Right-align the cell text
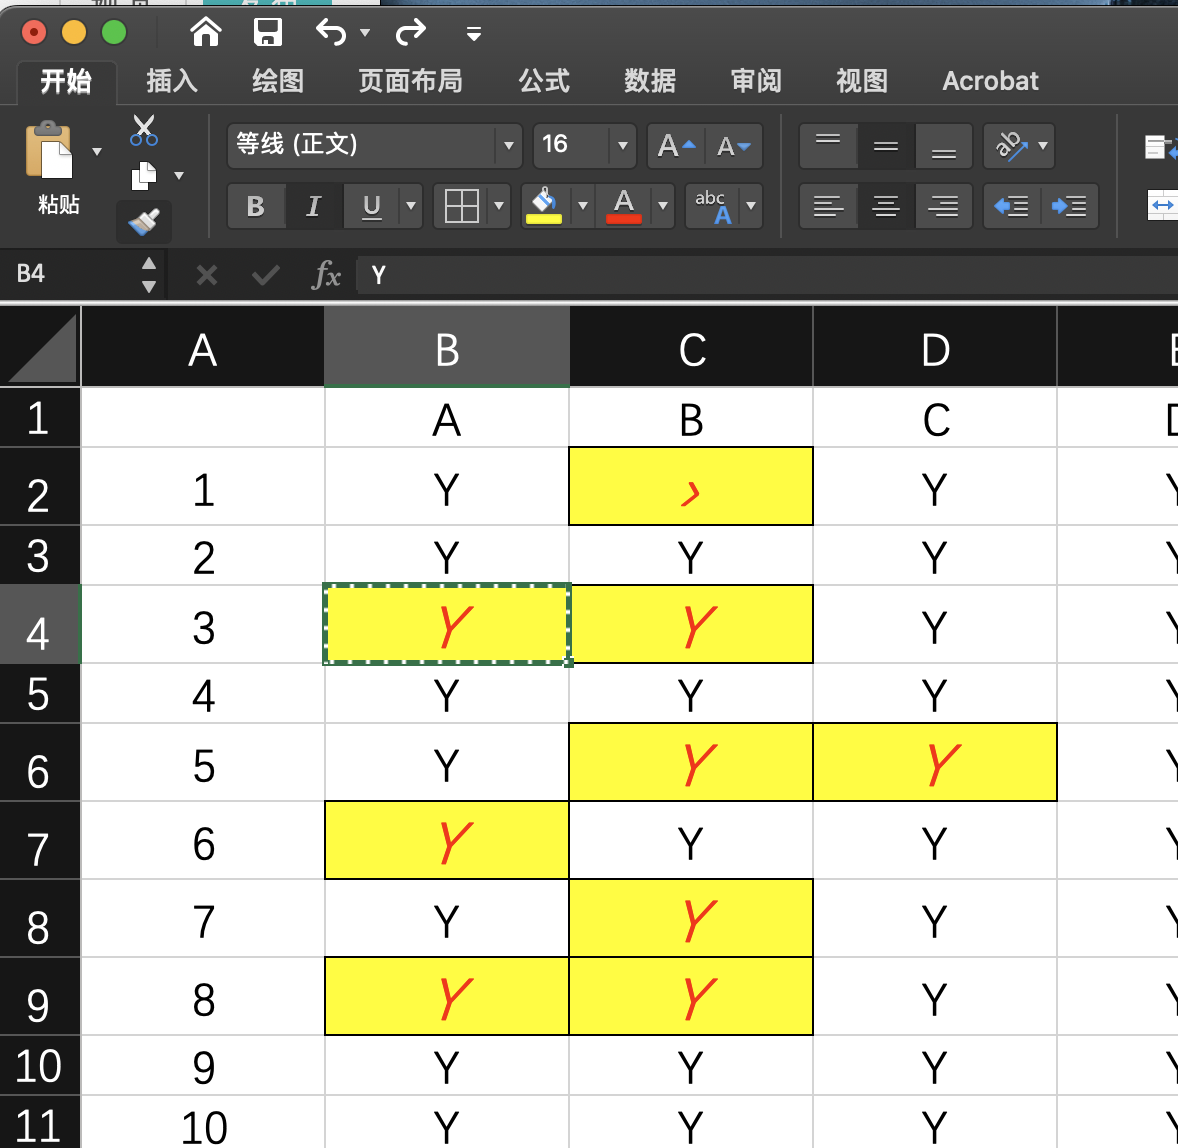The image size is (1178, 1148). click(x=941, y=206)
